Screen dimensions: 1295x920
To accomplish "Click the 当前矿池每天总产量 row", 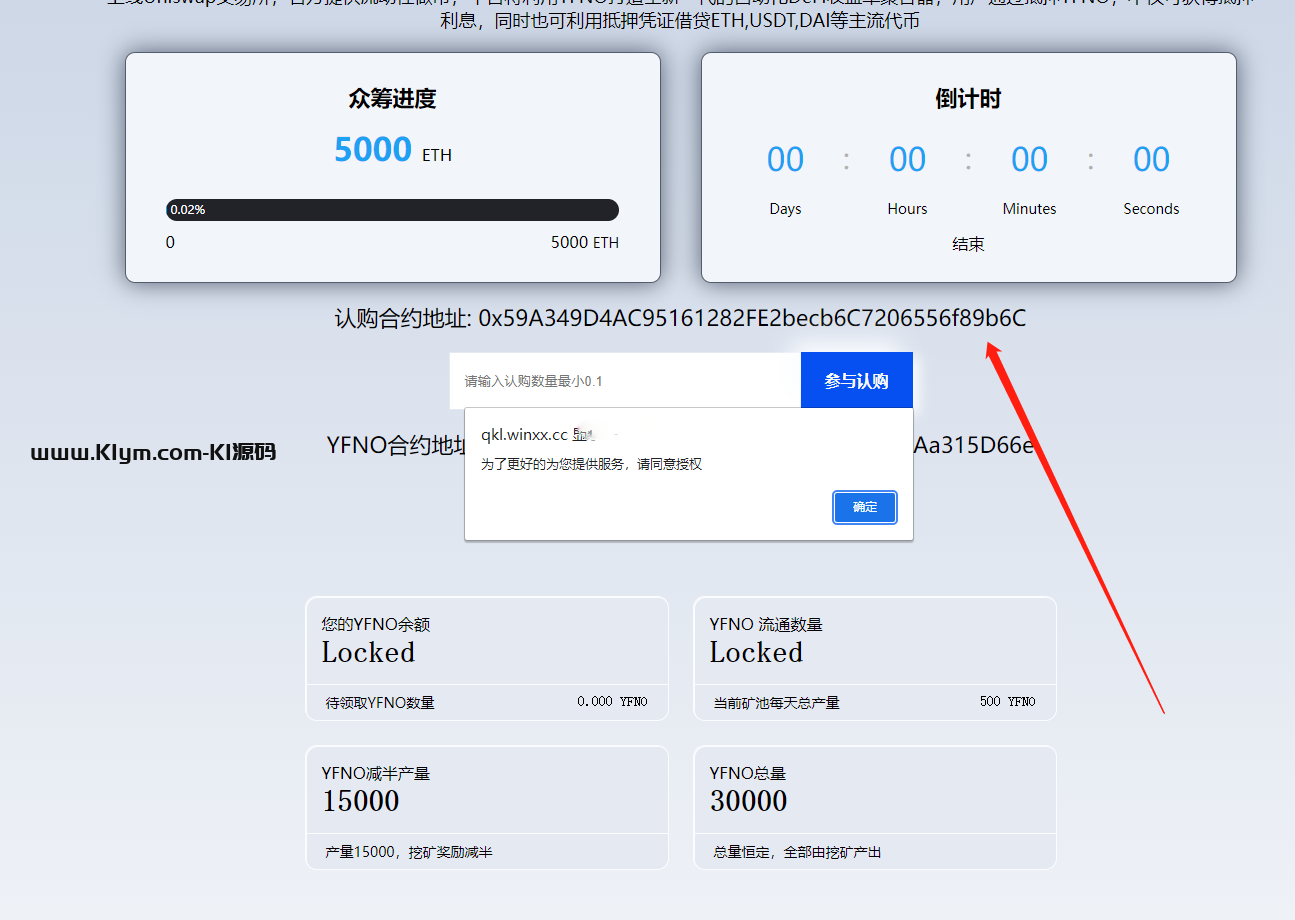I will (x=875, y=702).
